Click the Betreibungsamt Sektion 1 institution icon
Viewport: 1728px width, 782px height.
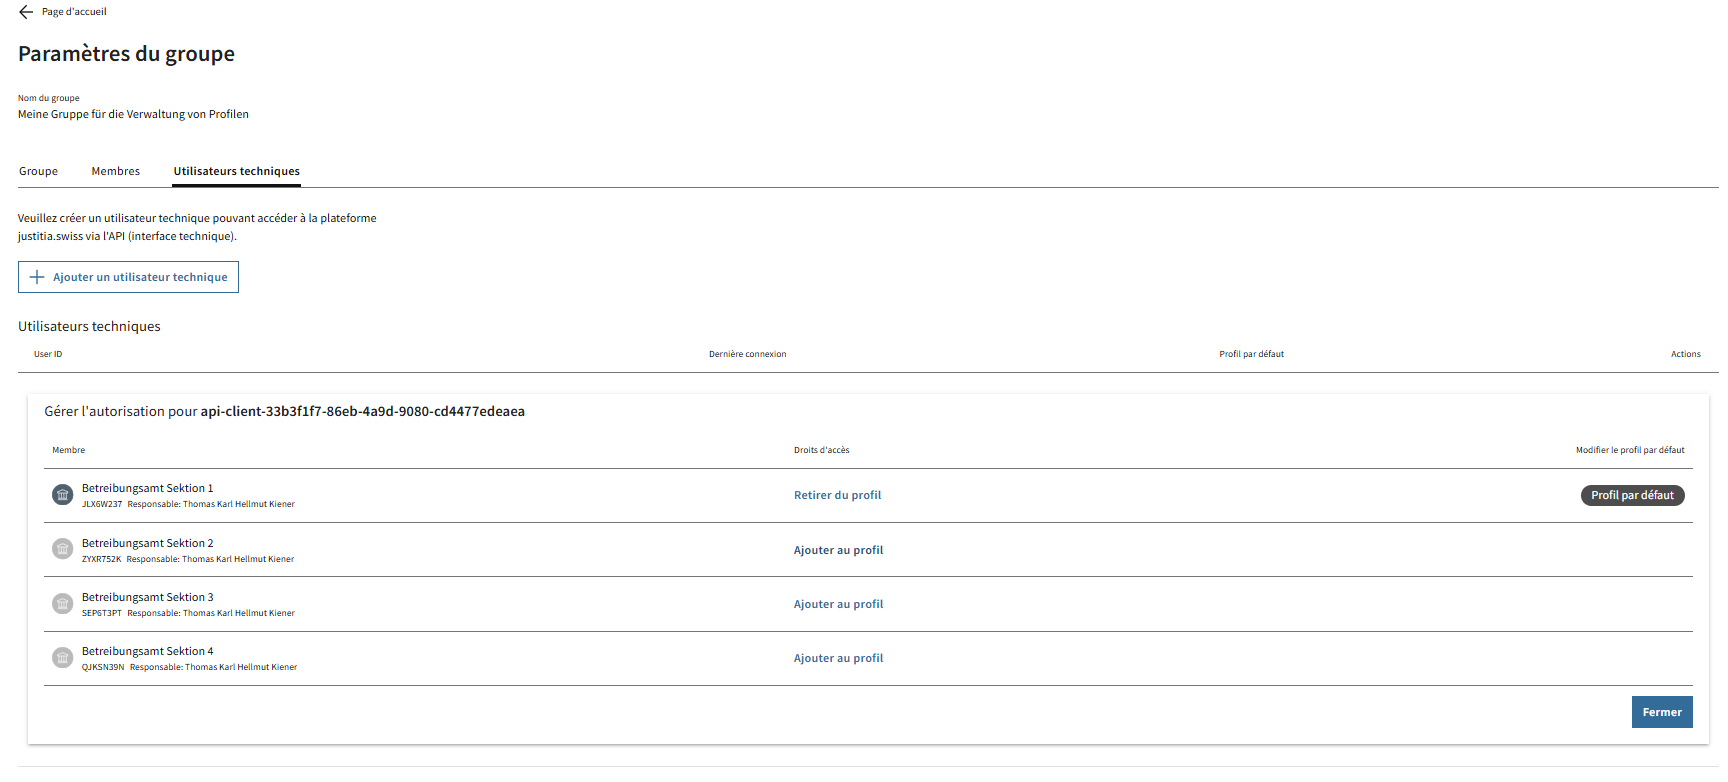pos(63,495)
